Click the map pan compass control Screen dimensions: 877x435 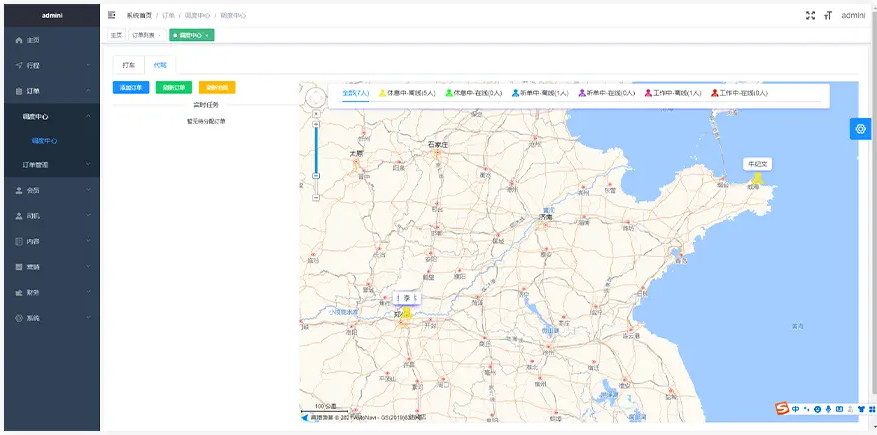[x=316, y=98]
